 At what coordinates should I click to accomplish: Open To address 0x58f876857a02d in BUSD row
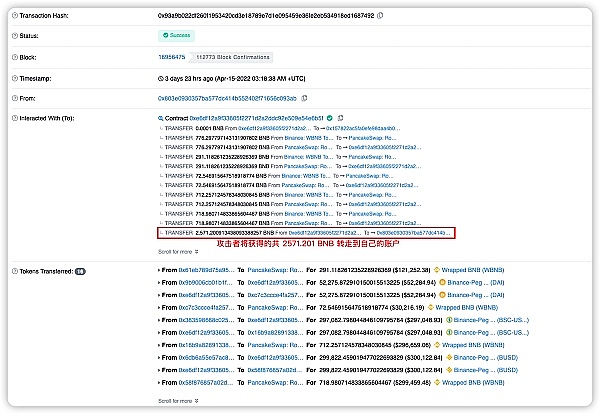pos(275,370)
